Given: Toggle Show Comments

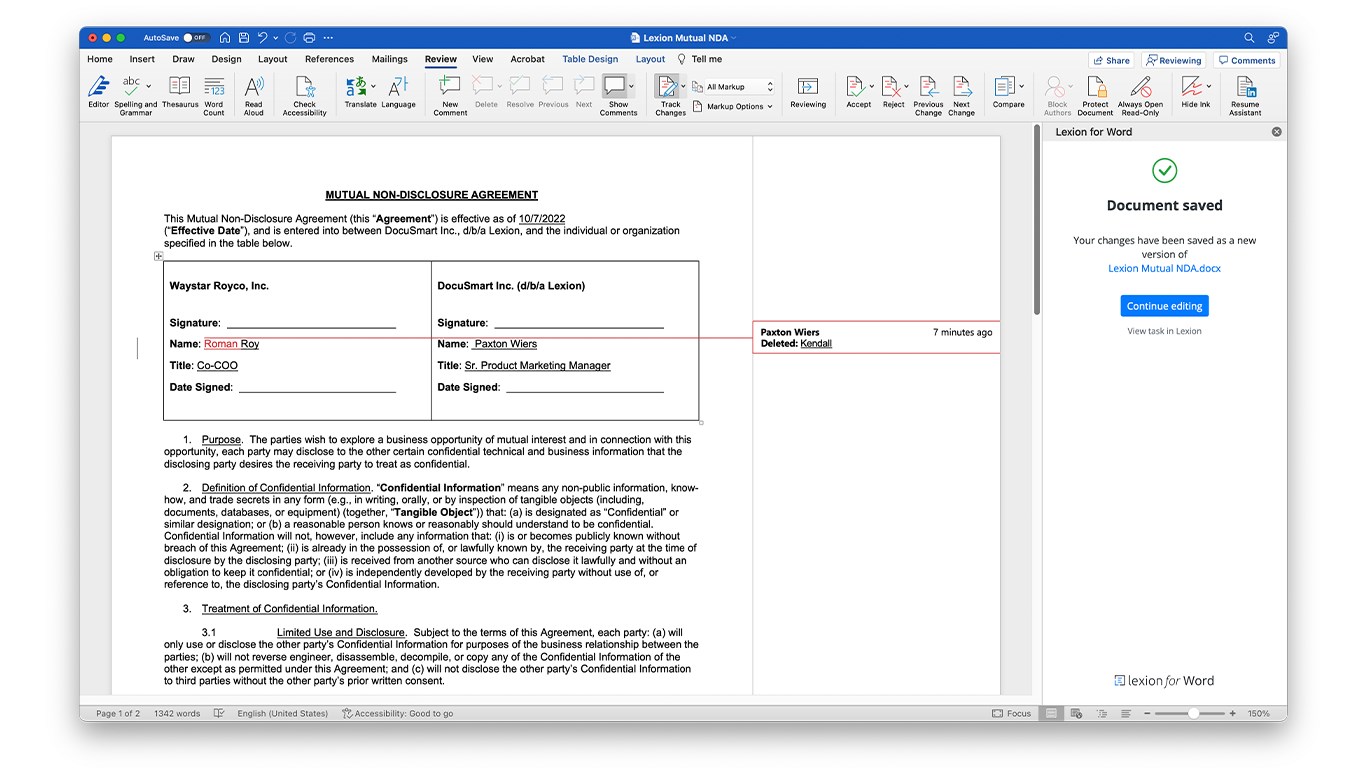Looking at the screenshot, I should 618,95.
